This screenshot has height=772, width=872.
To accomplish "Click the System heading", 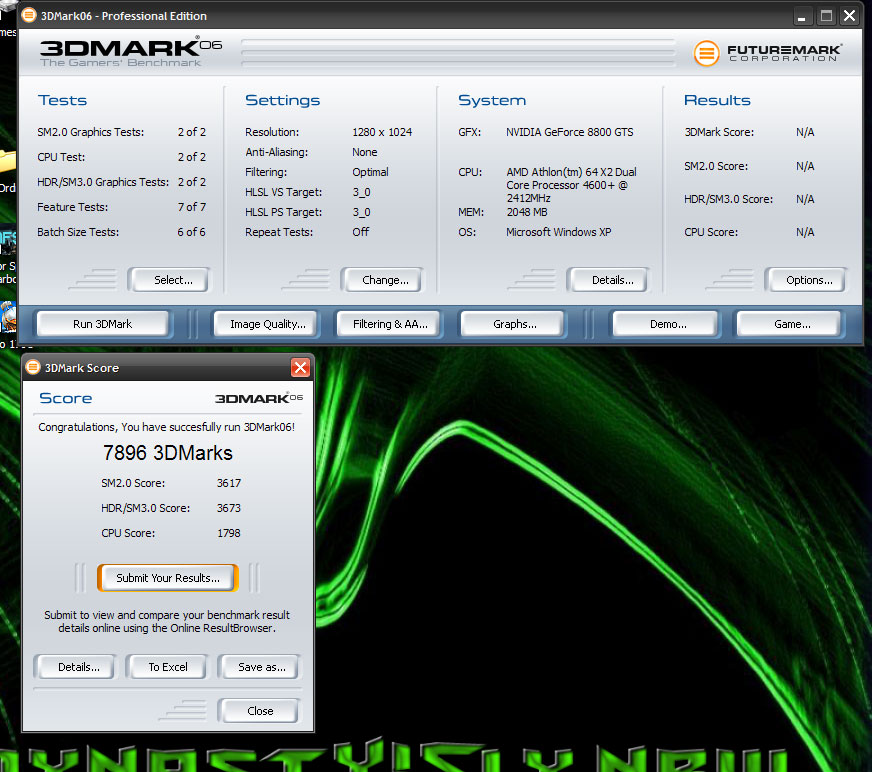I will [x=492, y=100].
